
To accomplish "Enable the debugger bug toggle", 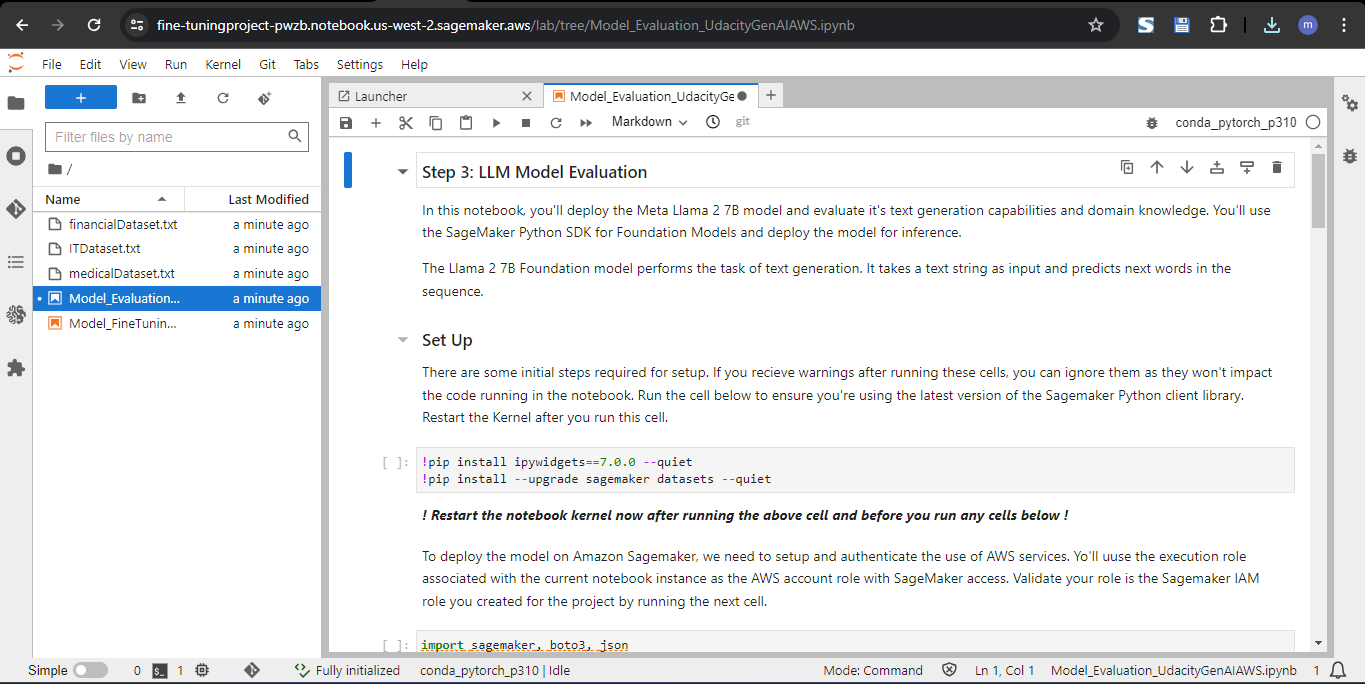I will coord(1152,122).
